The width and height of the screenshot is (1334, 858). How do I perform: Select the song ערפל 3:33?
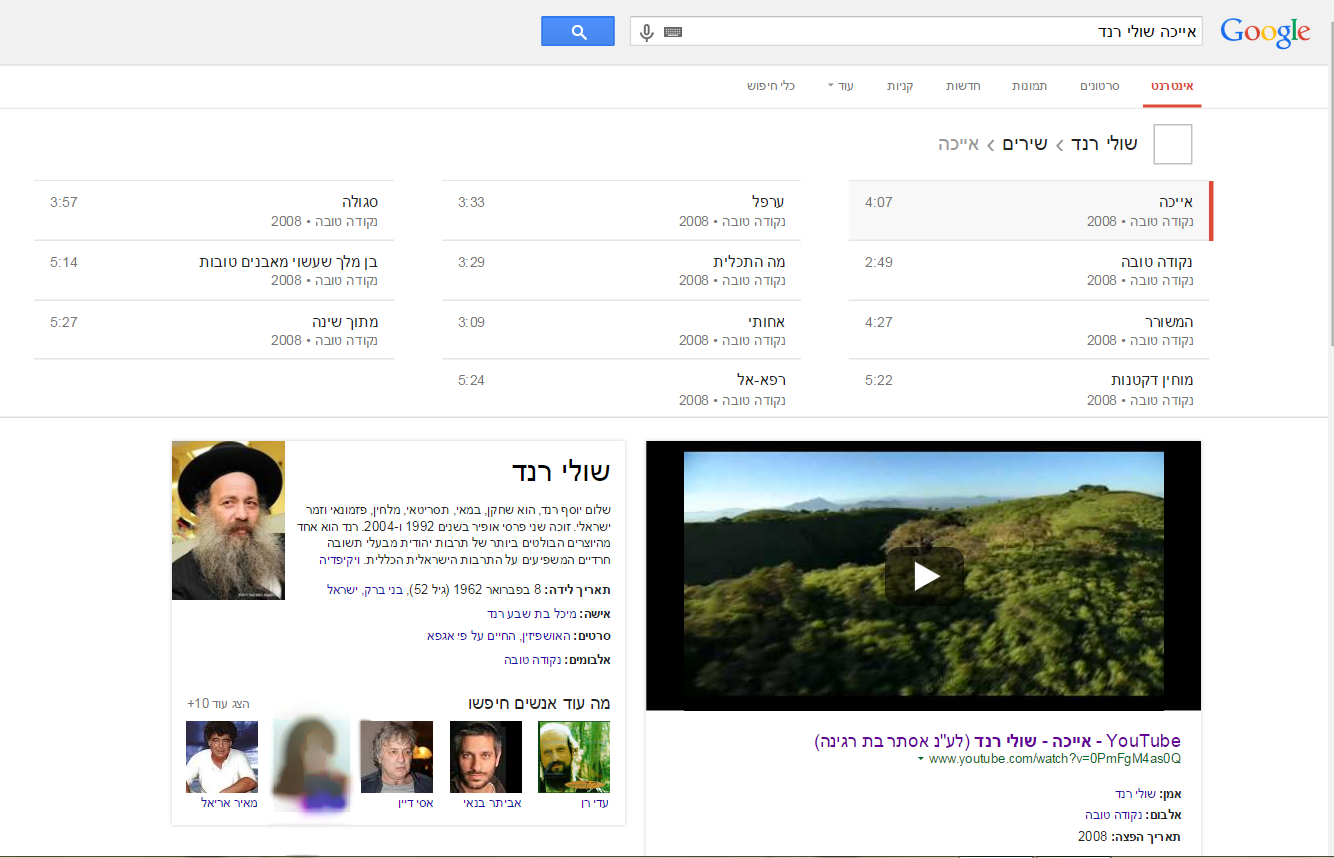(621, 211)
